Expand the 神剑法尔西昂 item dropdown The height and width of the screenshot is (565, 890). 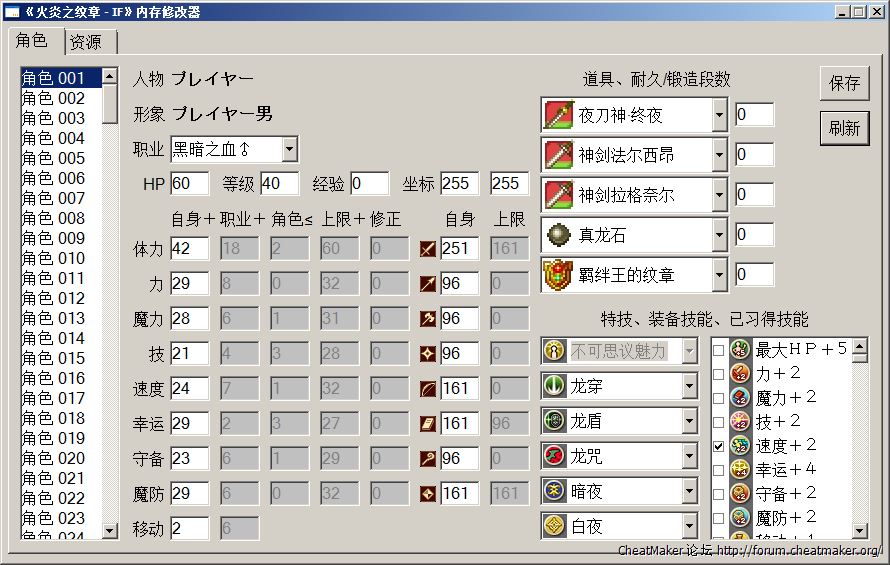719,155
